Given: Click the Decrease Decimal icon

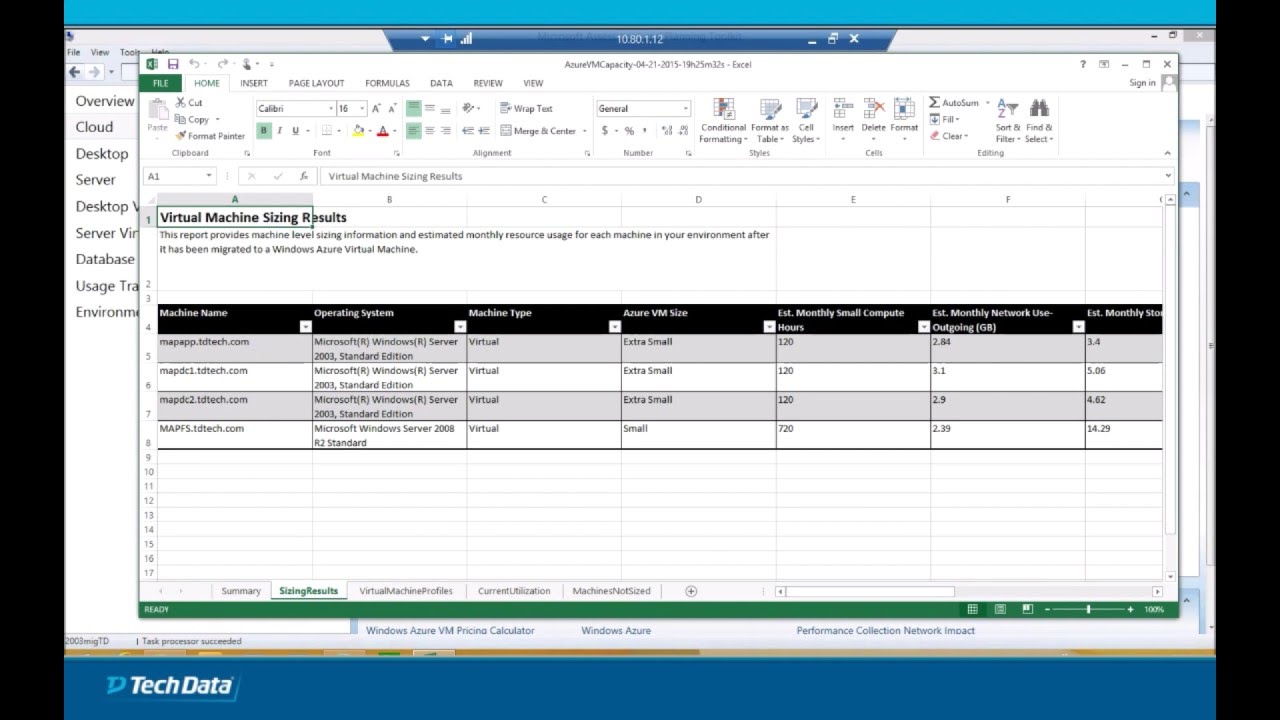Looking at the screenshot, I should click(683, 131).
